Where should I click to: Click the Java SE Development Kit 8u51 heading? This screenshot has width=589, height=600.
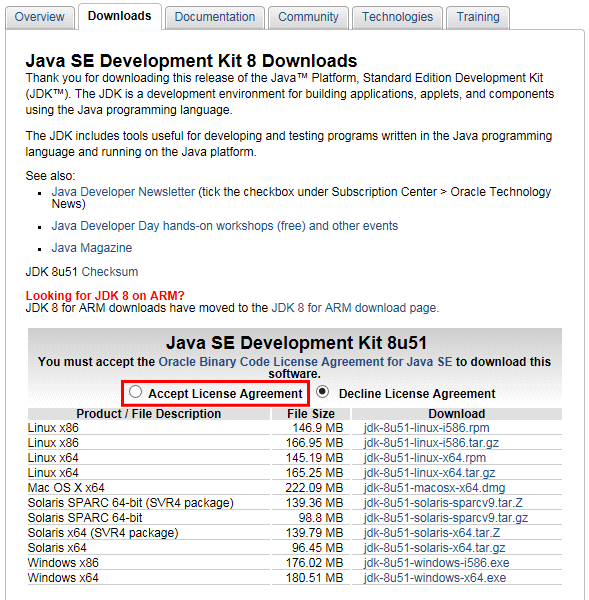point(296,342)
